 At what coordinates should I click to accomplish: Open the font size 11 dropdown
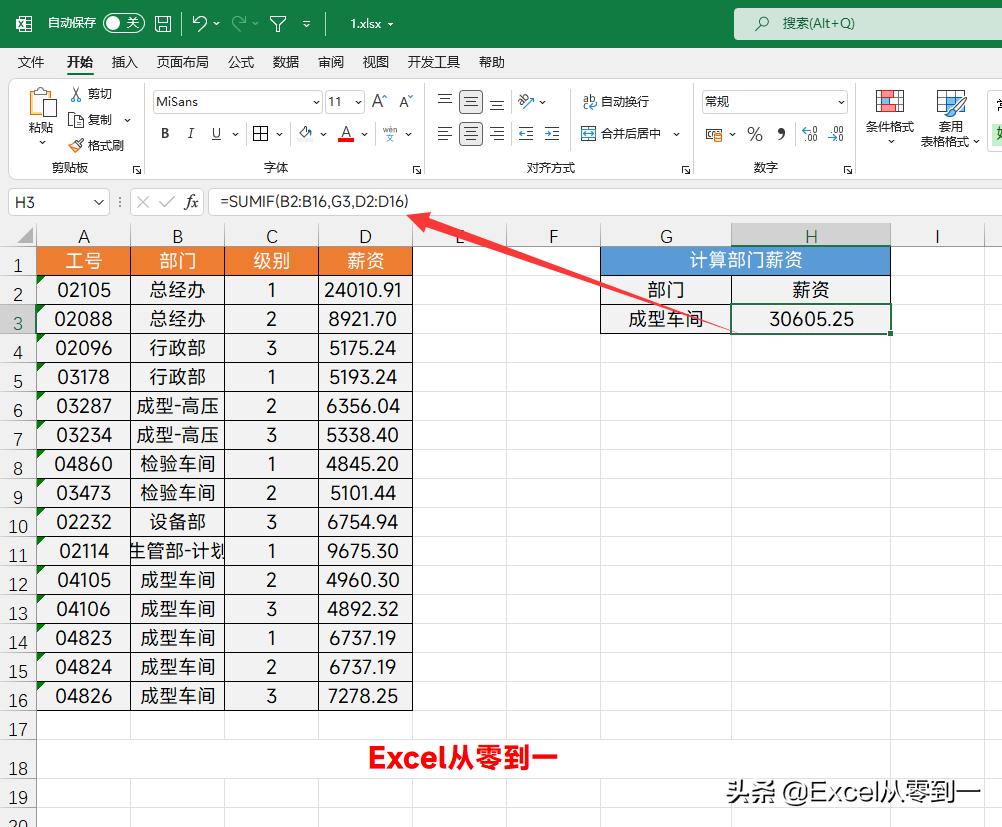click(356, 101)
